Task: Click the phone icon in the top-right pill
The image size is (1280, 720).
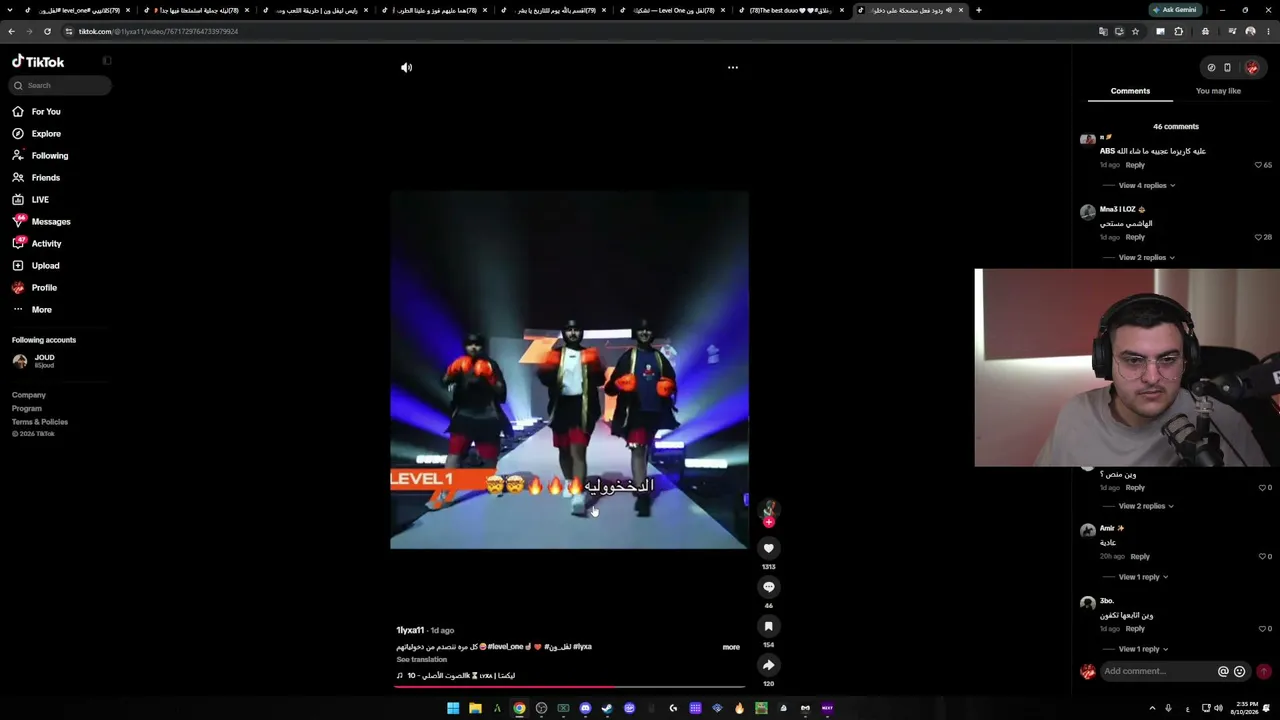Action: point(1227,68)
